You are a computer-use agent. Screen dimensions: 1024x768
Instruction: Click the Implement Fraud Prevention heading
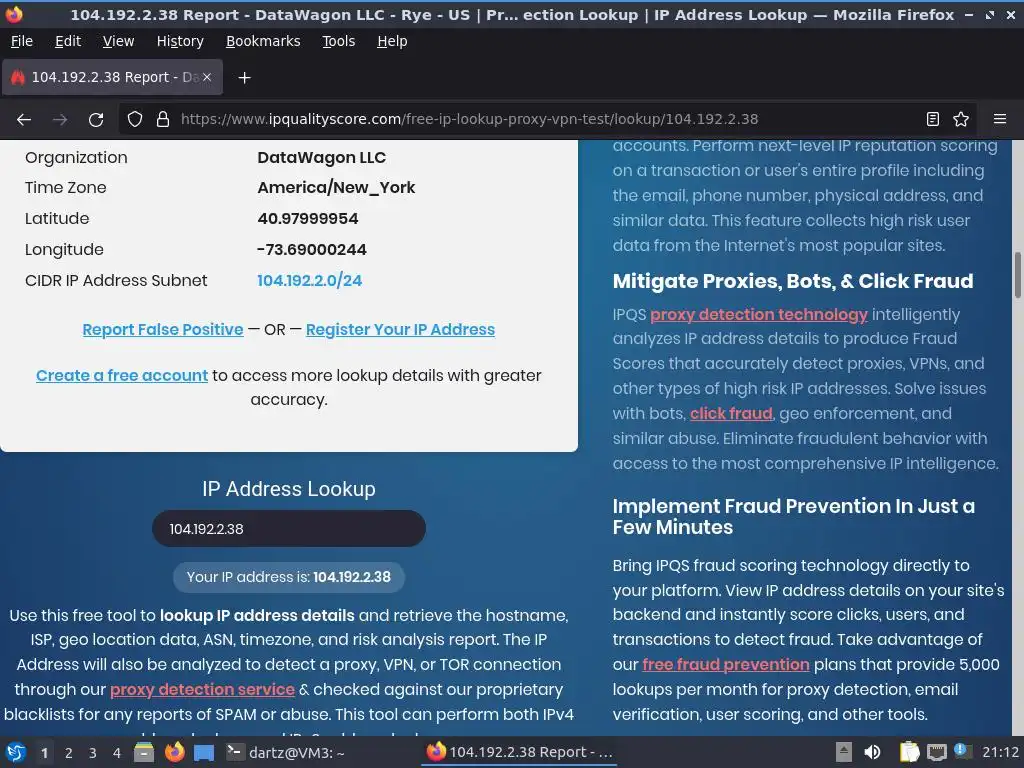tap(793, 517)
